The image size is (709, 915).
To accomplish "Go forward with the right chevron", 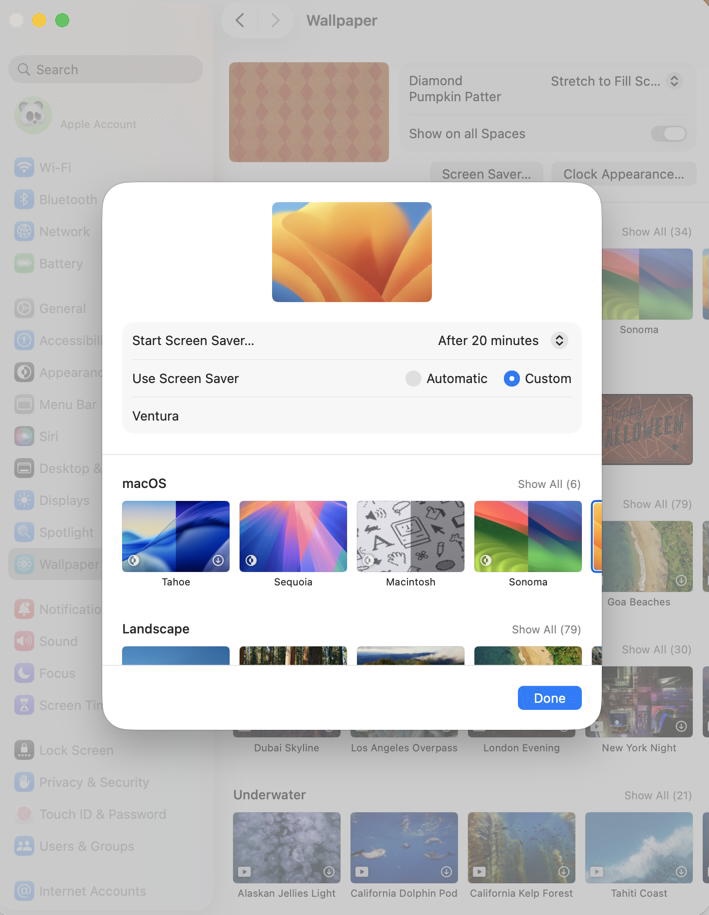I will pyautogui.click(x=275, y=20).
